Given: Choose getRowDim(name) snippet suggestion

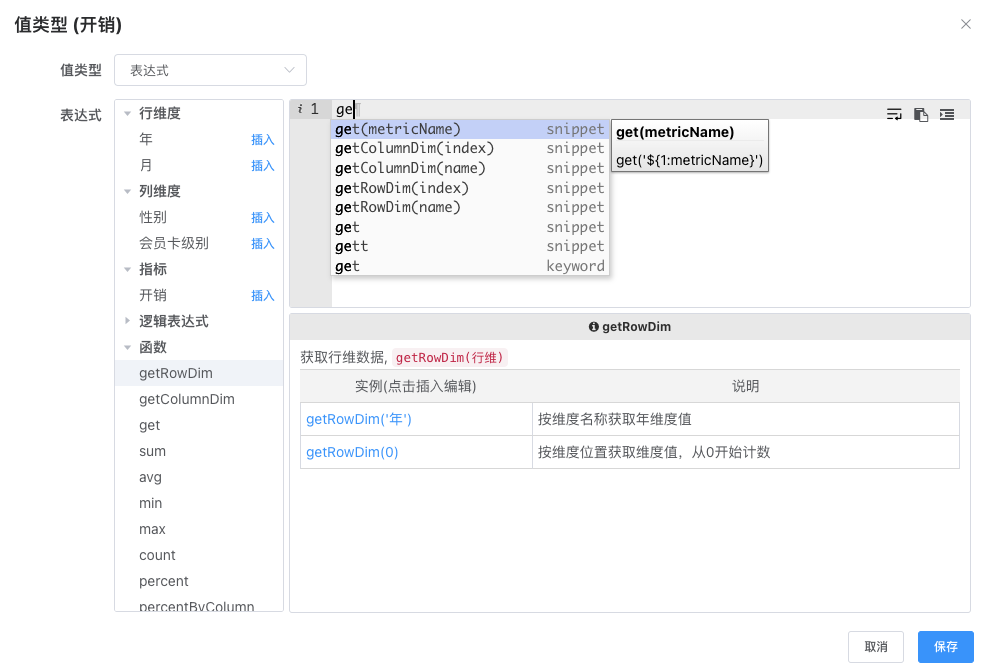Looking at the screenshot, I should click(398, 207).
